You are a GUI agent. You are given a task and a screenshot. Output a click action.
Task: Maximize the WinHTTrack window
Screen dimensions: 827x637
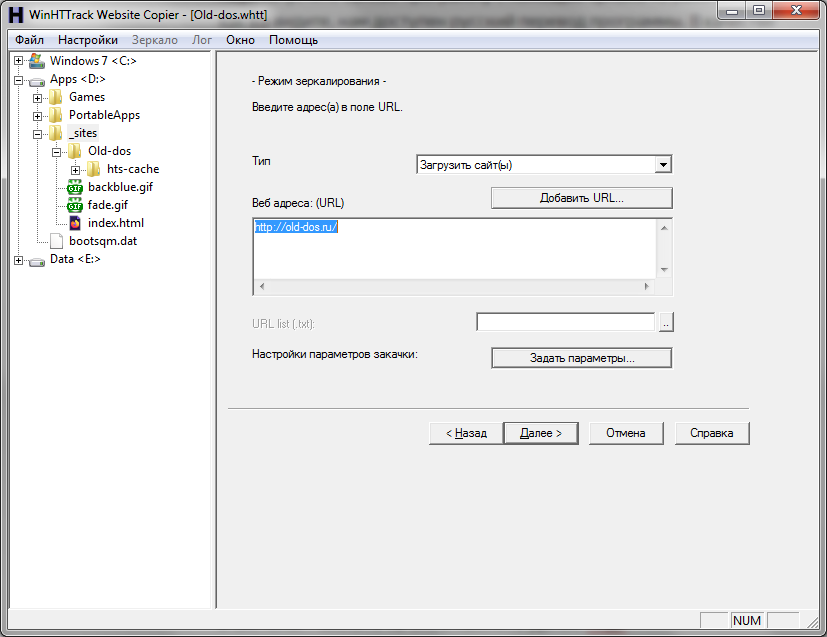point(759,11)
